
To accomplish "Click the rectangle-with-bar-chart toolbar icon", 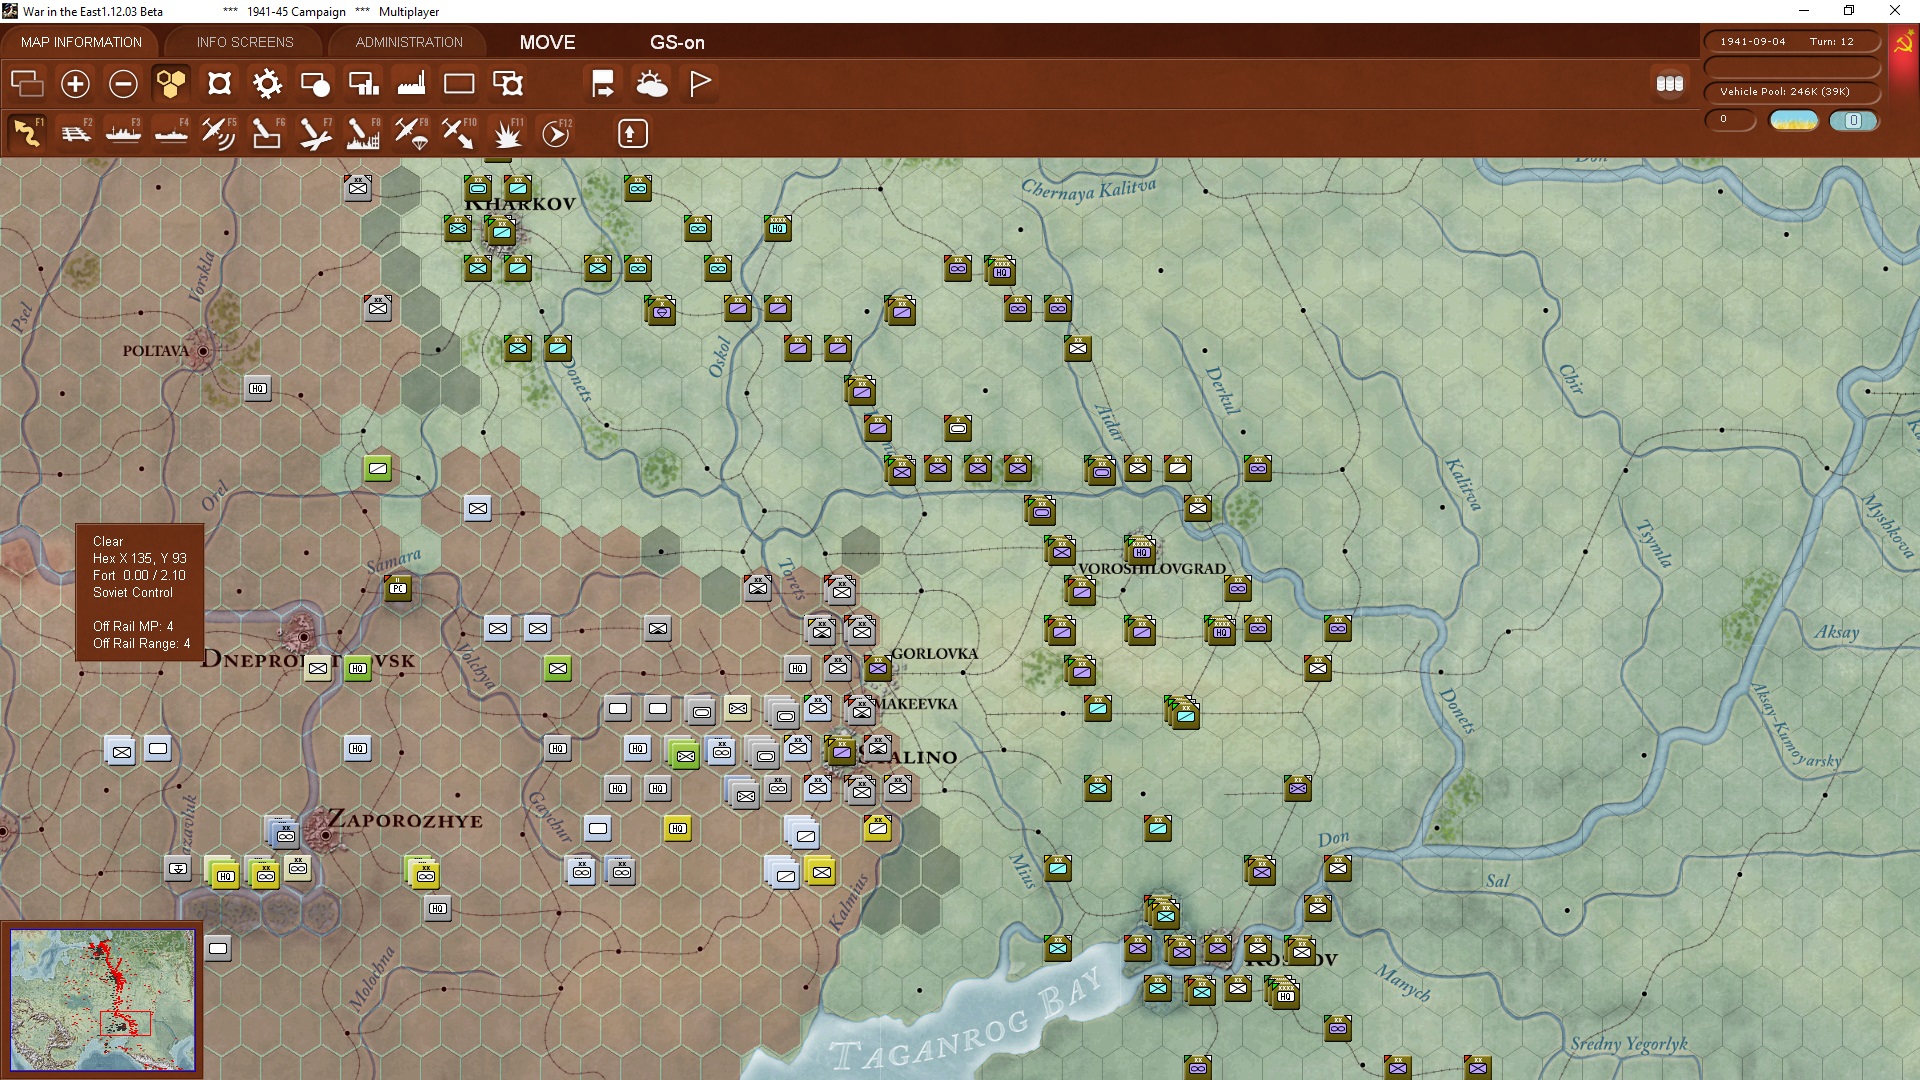I will pos(363,84).
